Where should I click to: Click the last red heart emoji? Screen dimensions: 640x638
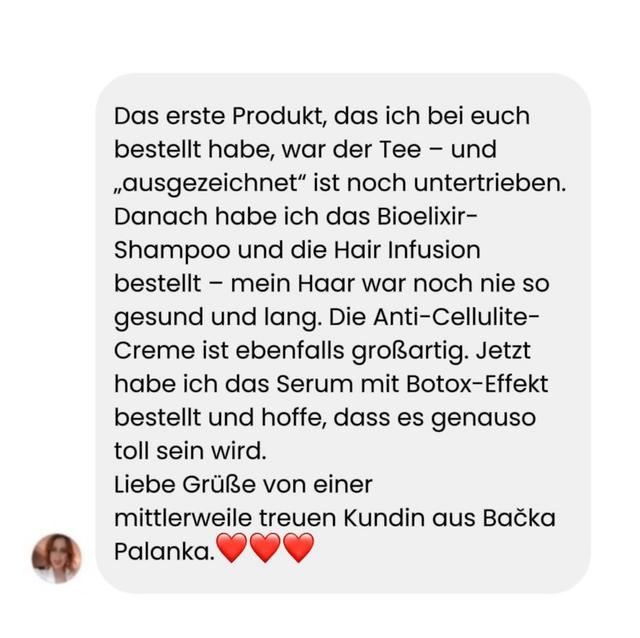[298, 548]
